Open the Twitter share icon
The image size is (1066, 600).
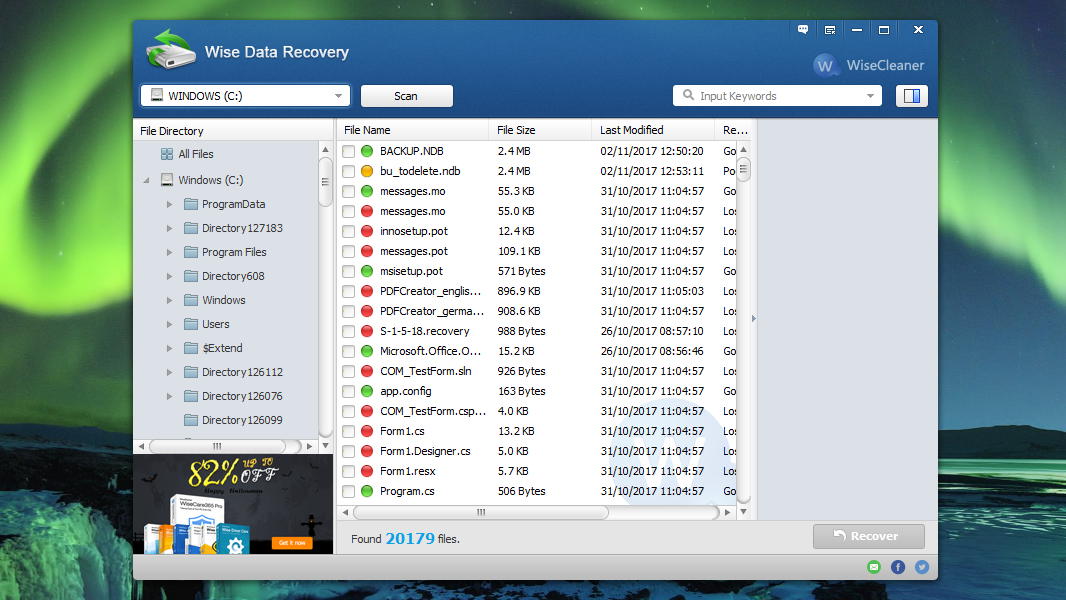point(922,567)
